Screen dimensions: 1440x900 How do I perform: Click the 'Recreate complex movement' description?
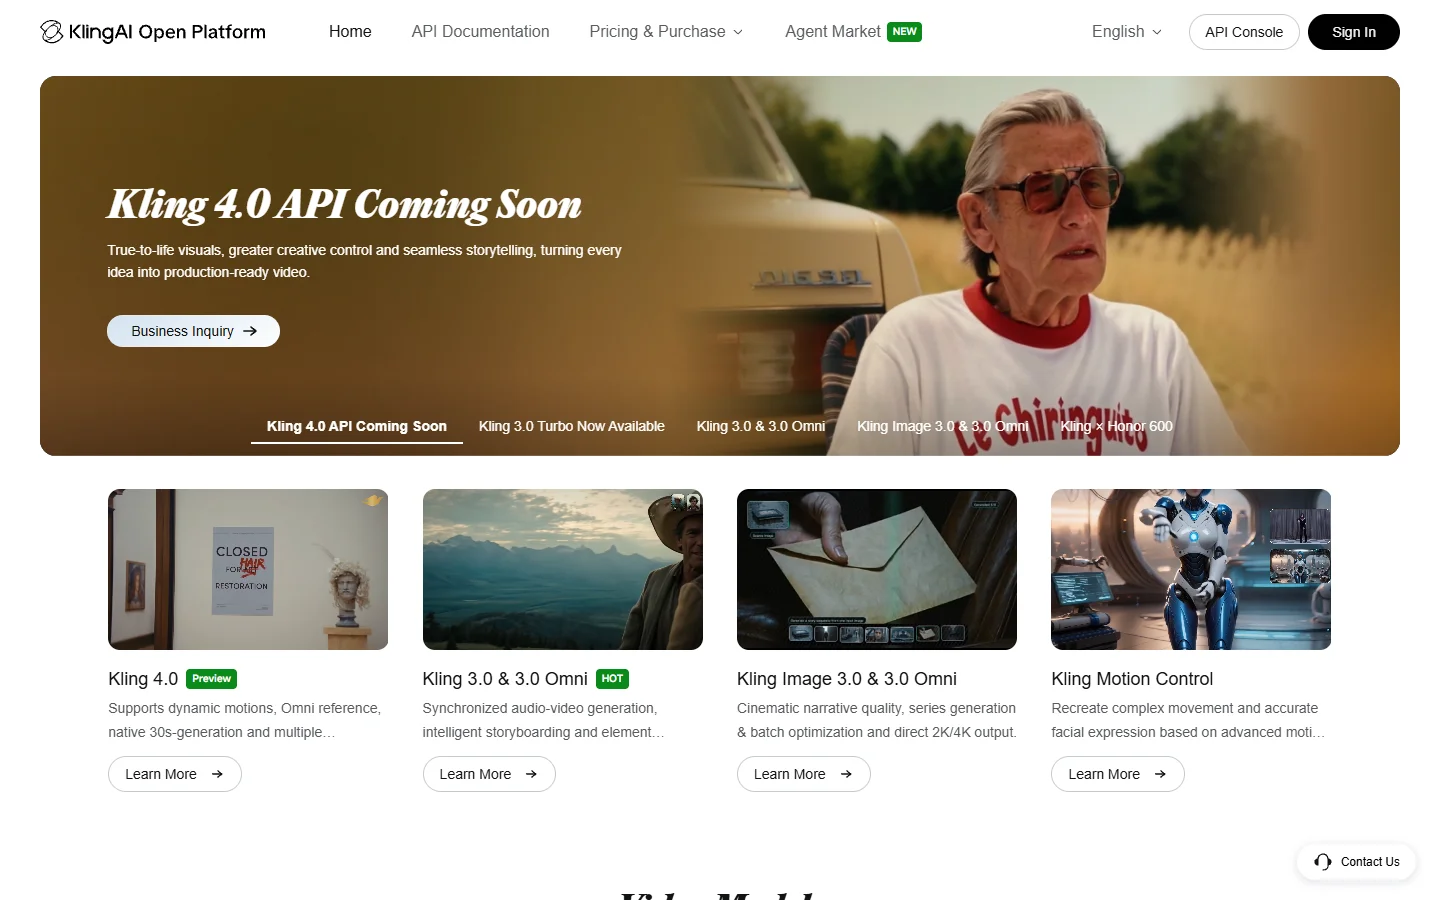point(1188,720)
